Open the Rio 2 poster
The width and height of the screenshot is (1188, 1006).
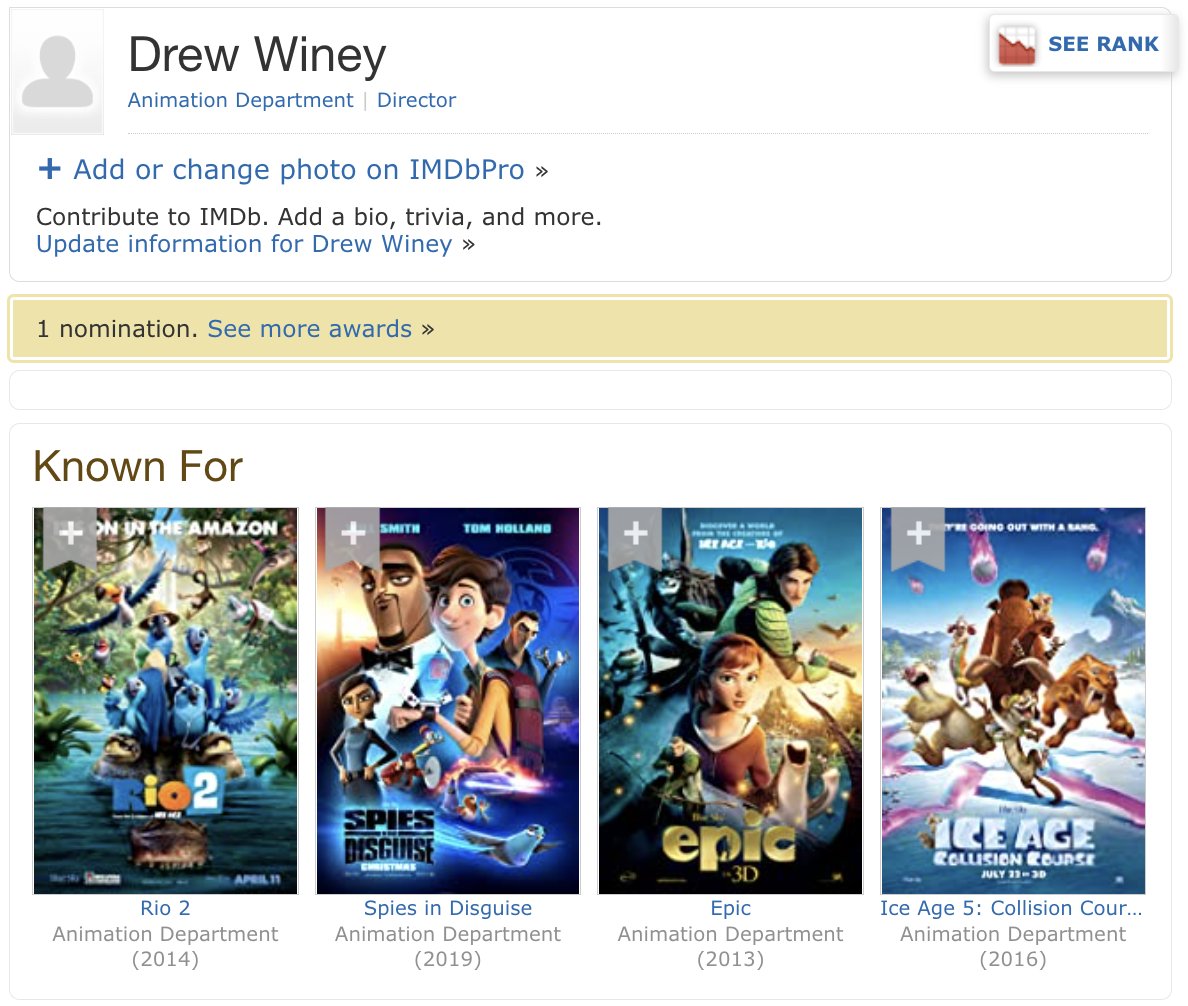click(x=166, y=701)
